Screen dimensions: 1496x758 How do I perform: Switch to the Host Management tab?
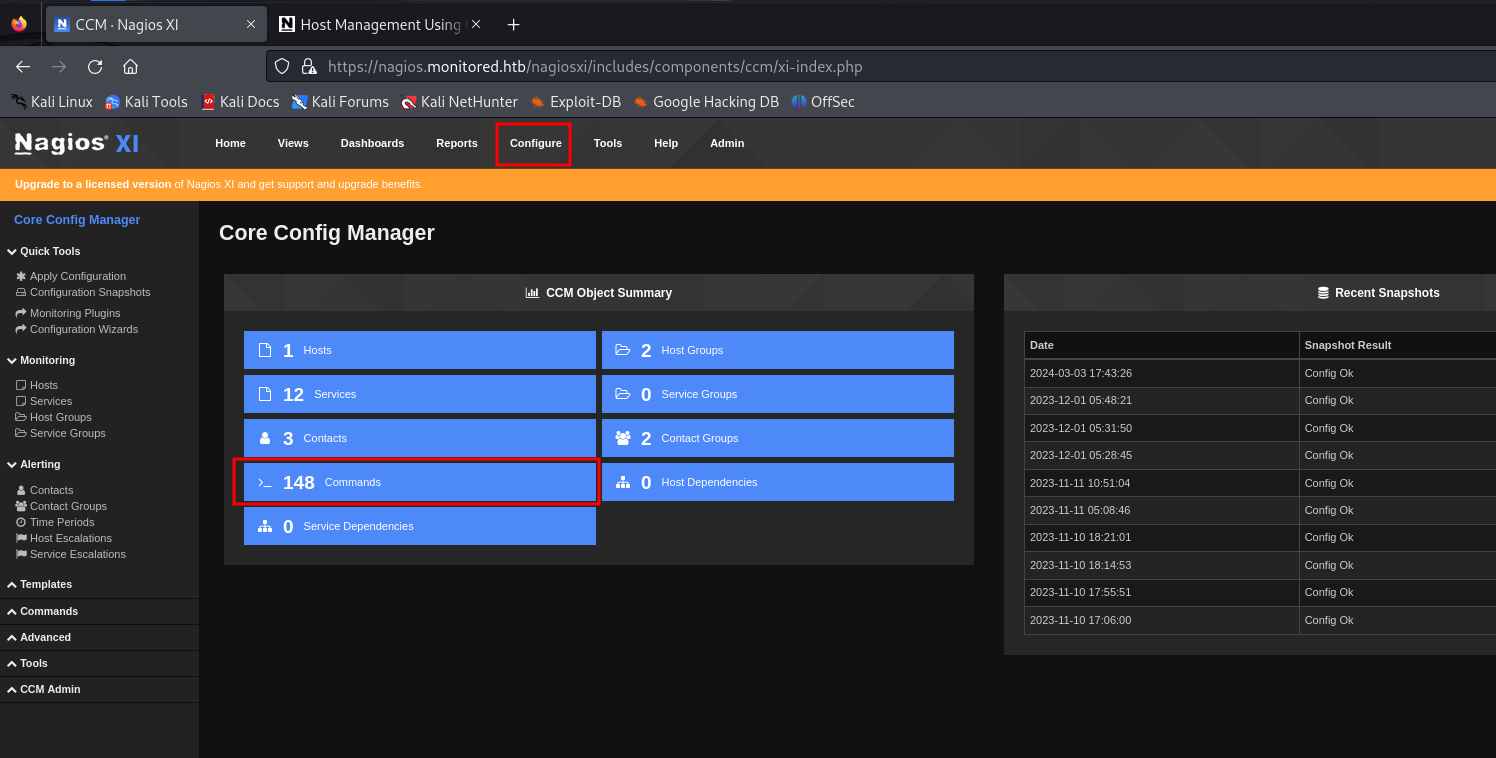pyautogui.click(x=380, y=24)
